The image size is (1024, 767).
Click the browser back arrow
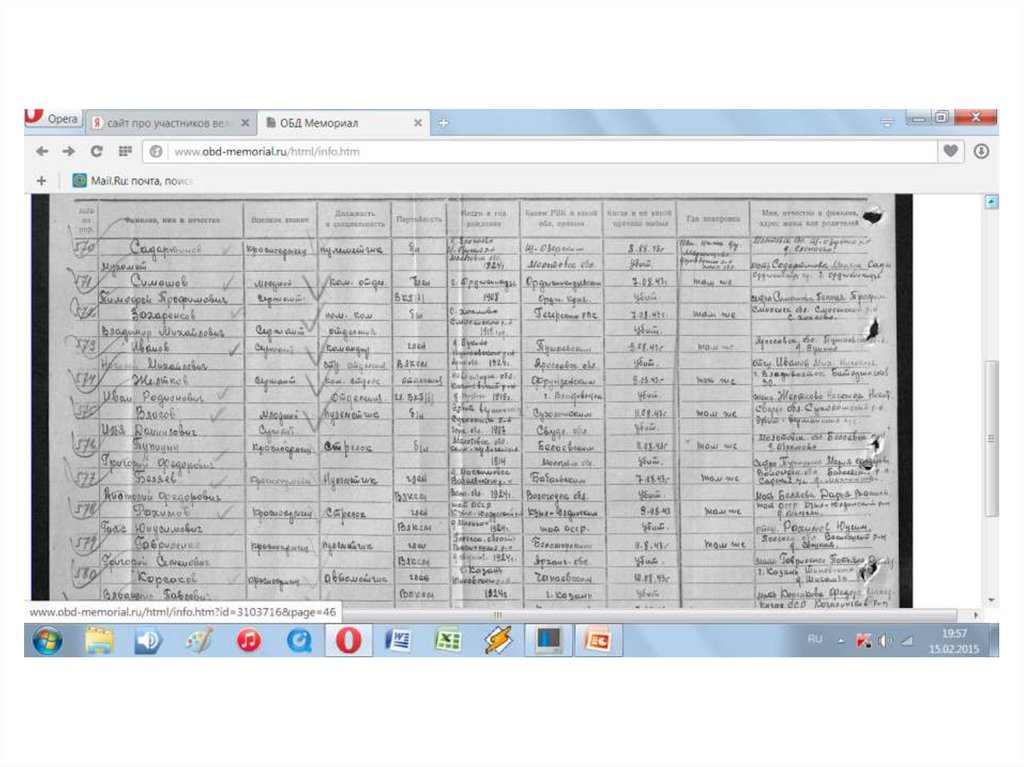coord(41,151)
